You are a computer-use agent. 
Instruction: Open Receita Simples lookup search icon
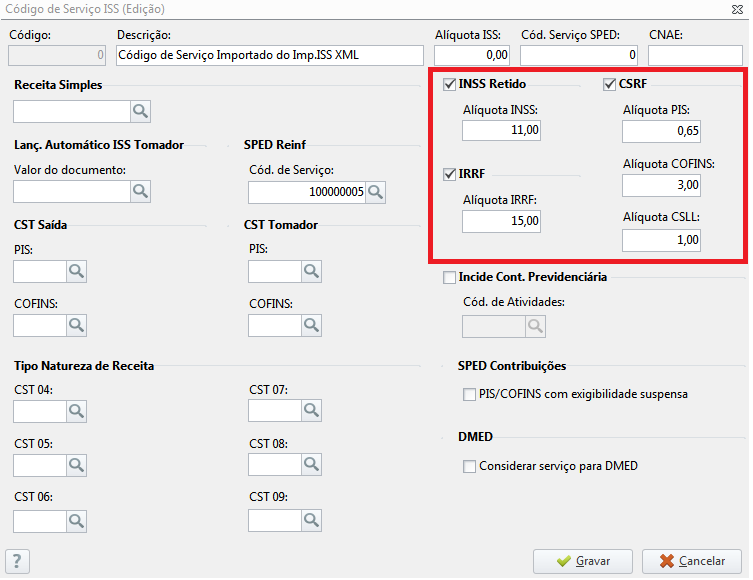140,111
